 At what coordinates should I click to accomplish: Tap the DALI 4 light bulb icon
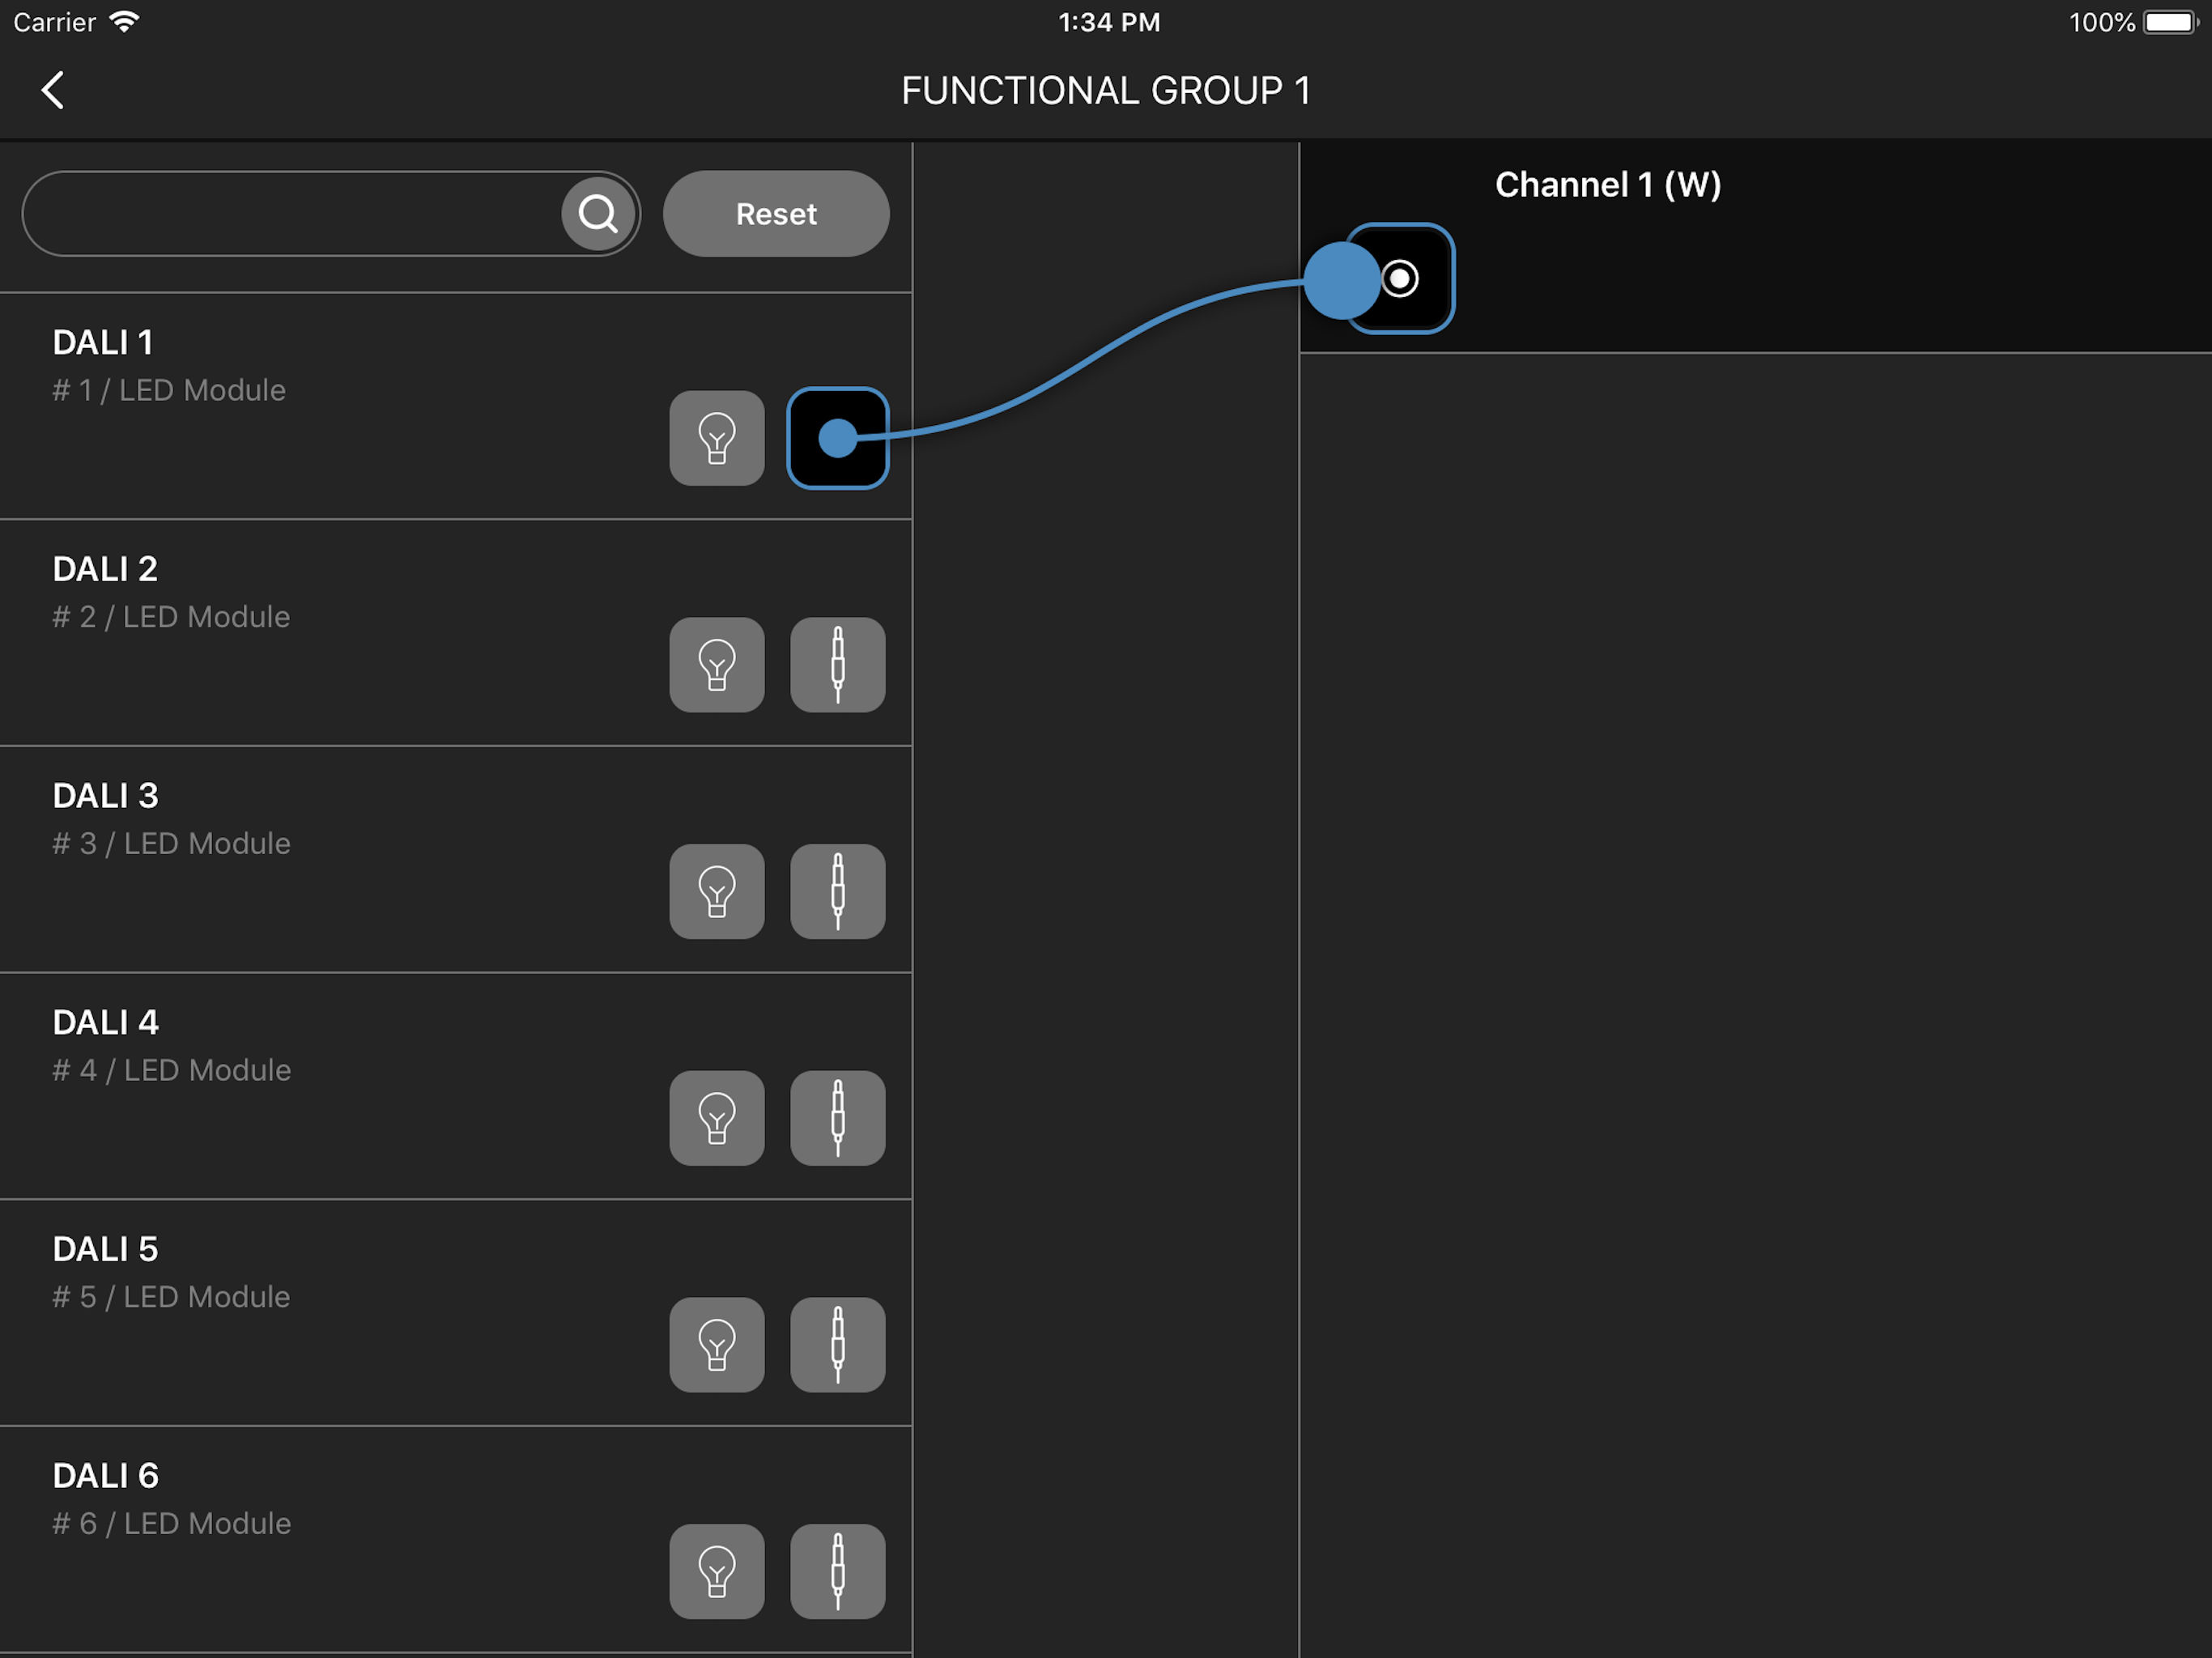[x=717, y=1118]
